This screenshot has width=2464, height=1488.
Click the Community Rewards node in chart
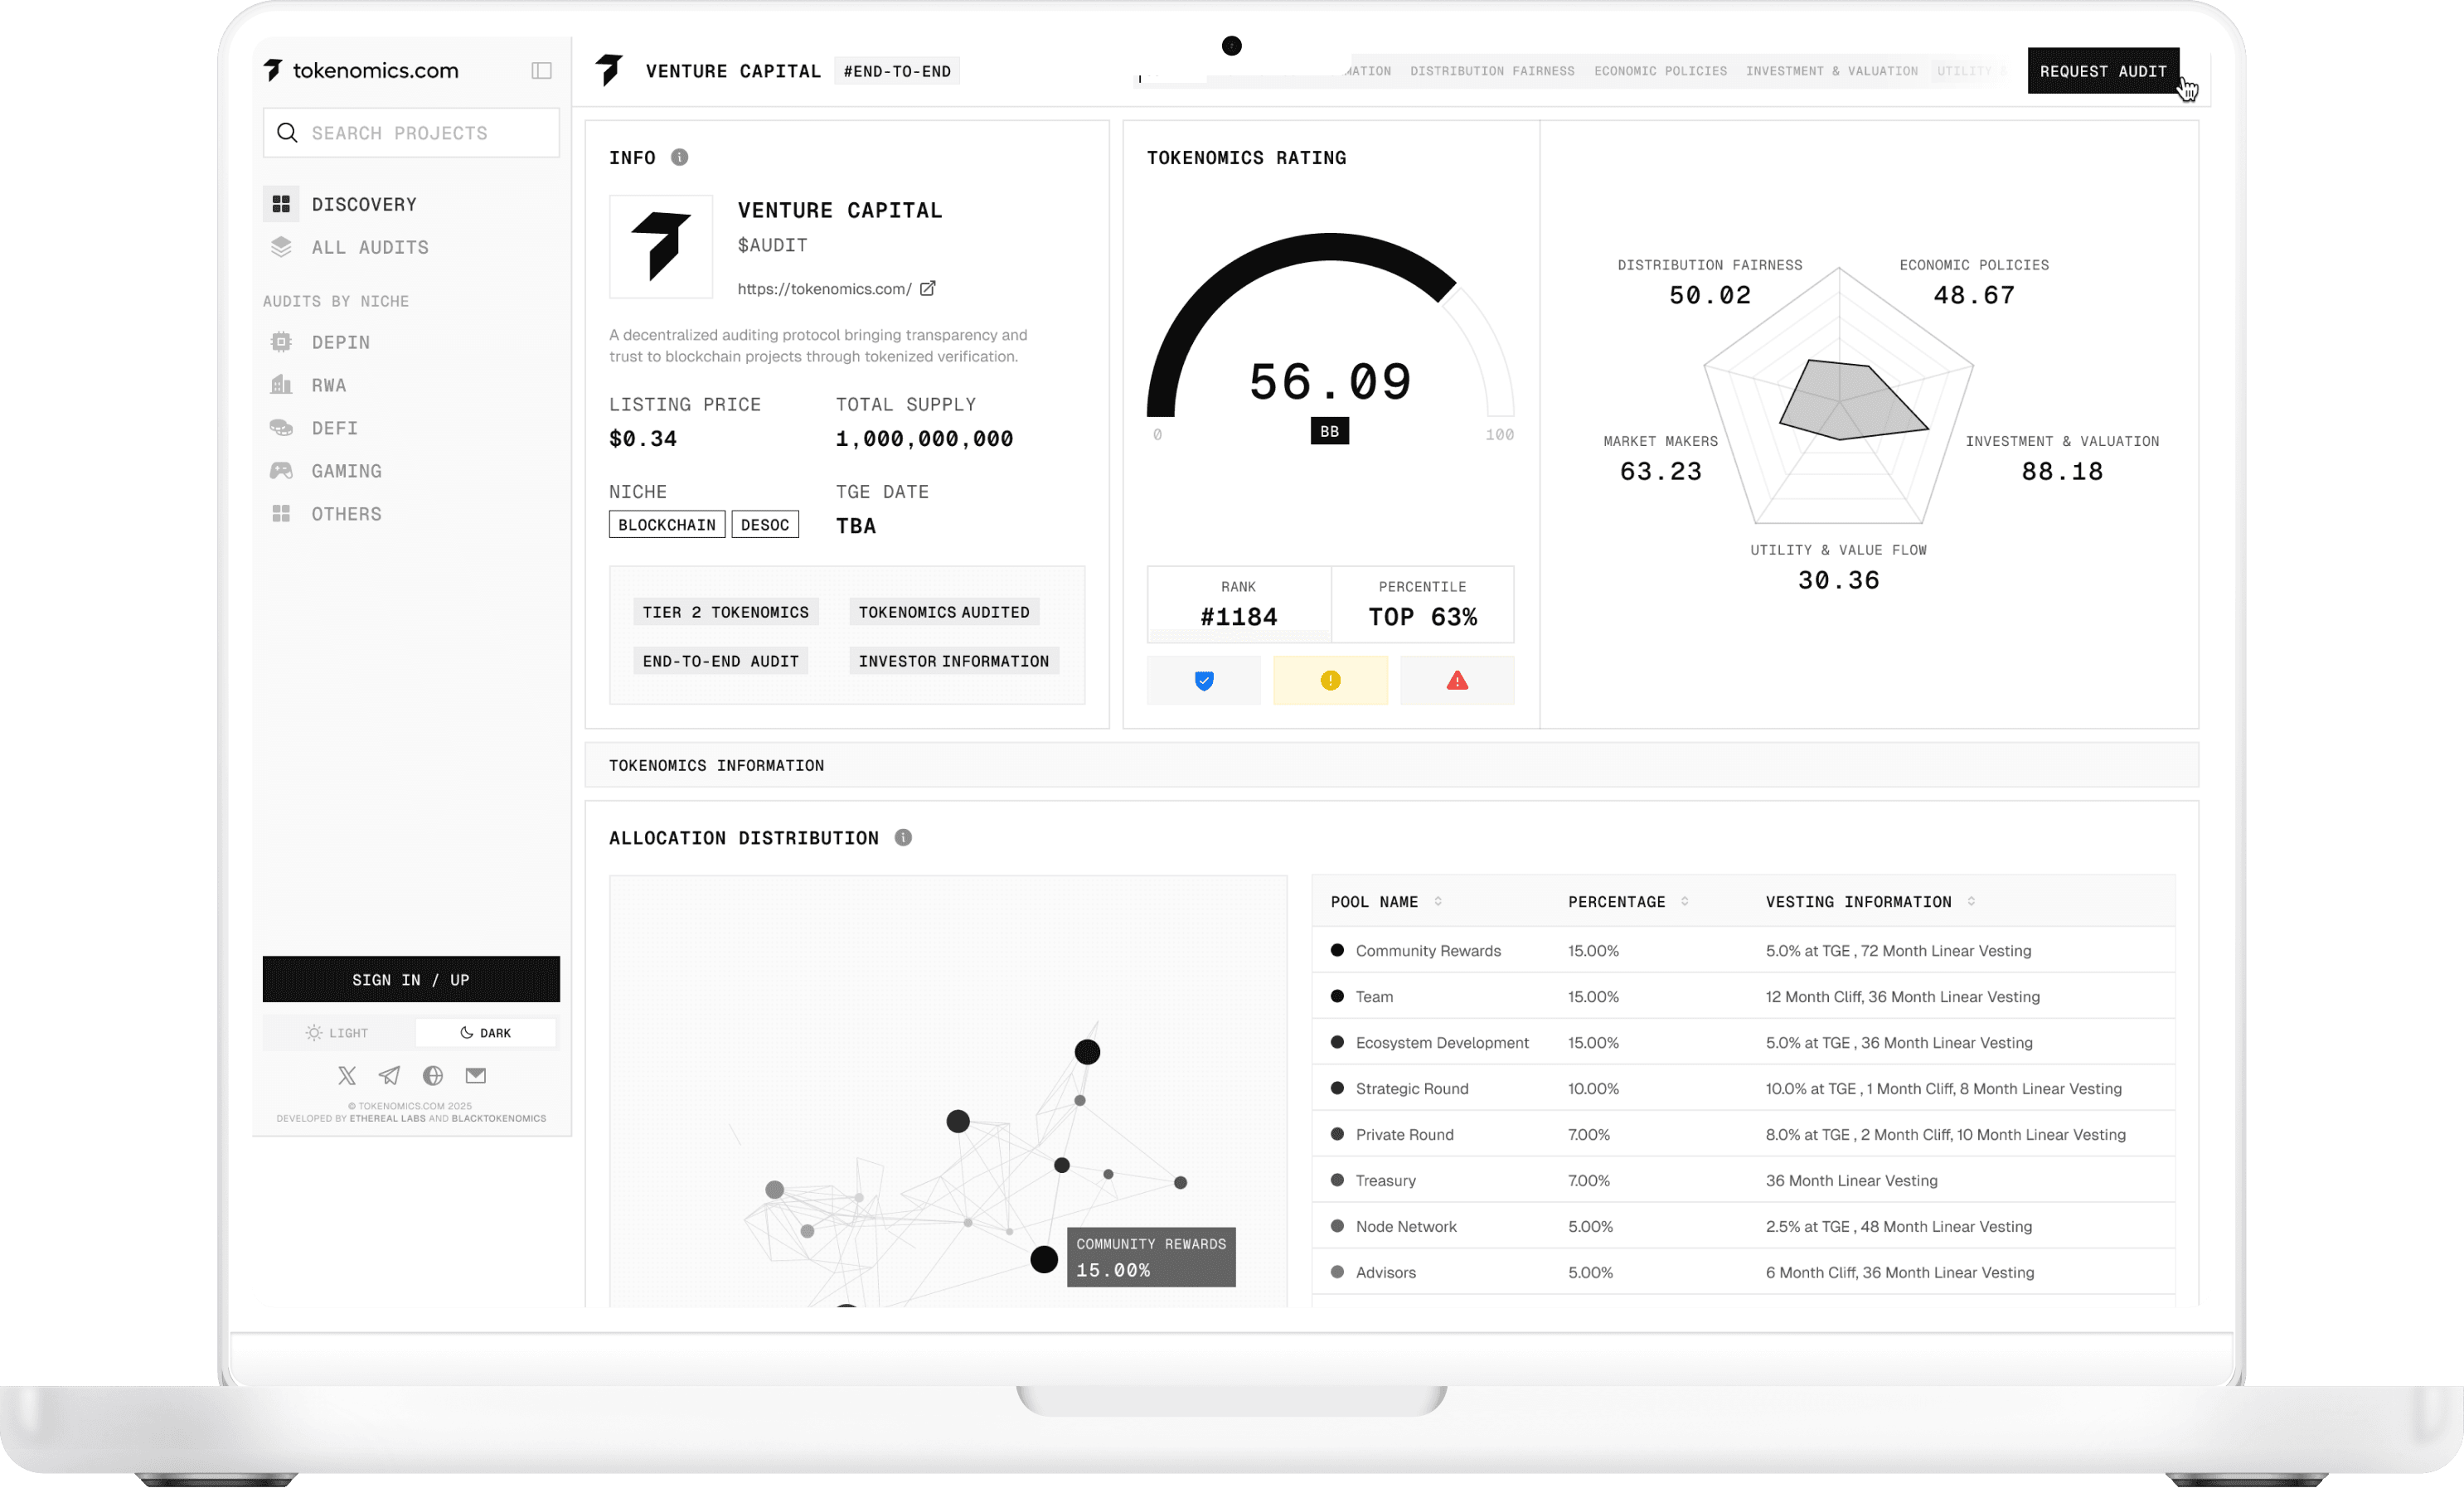(1043, 1260)
